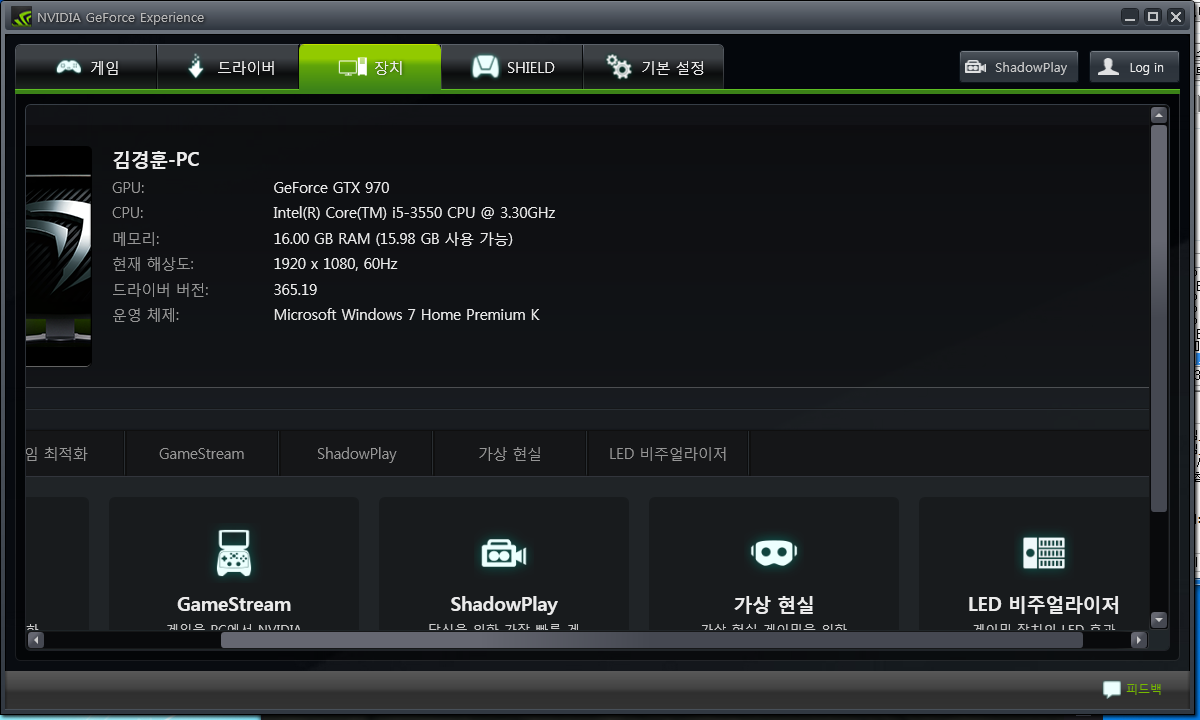This screenshot has width=1200, height=720.
Task: Click the NVIDIA device thumbnail image
Action: point(59,256)
